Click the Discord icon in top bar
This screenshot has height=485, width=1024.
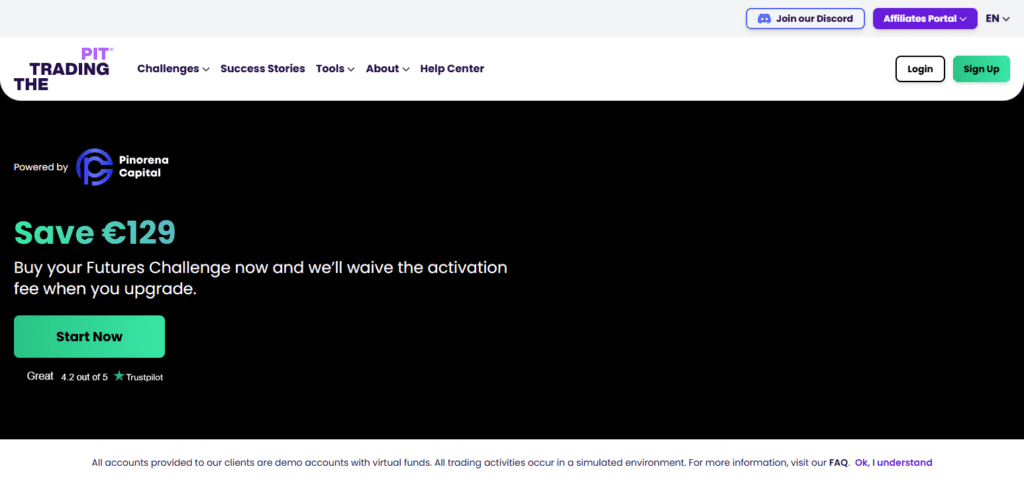click(x=764, y=19)
